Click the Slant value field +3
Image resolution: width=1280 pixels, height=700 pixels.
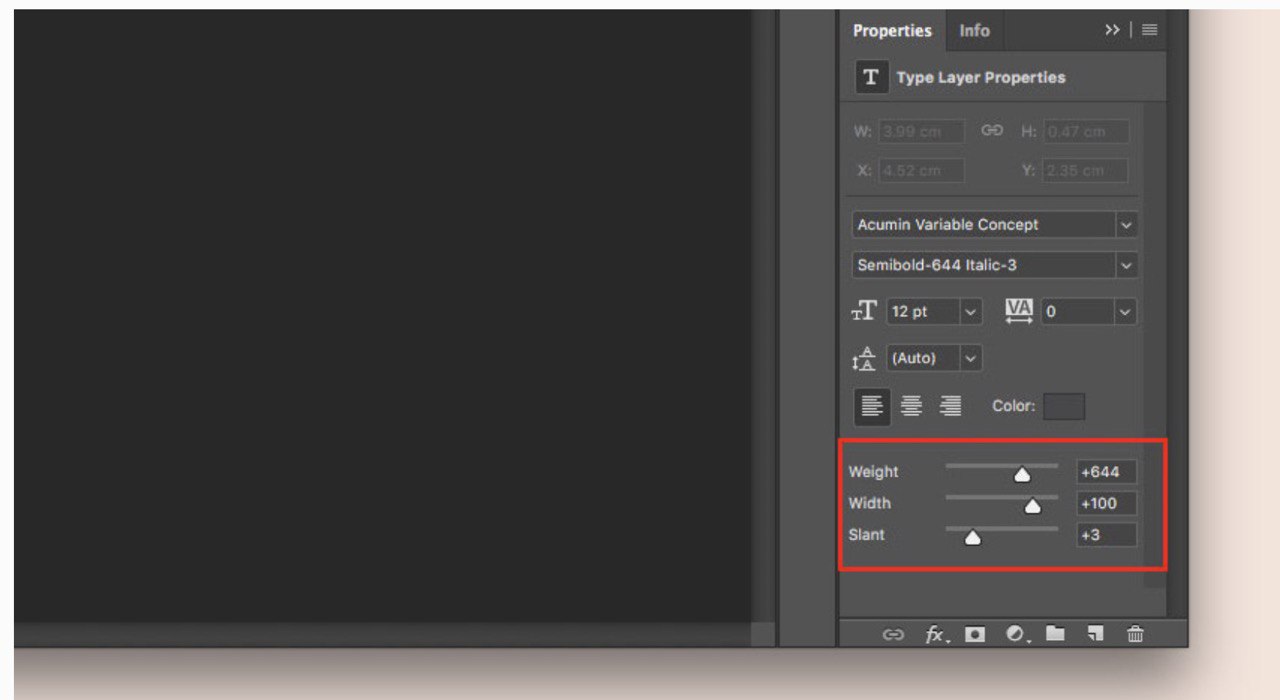click(x=1106, y=535)
